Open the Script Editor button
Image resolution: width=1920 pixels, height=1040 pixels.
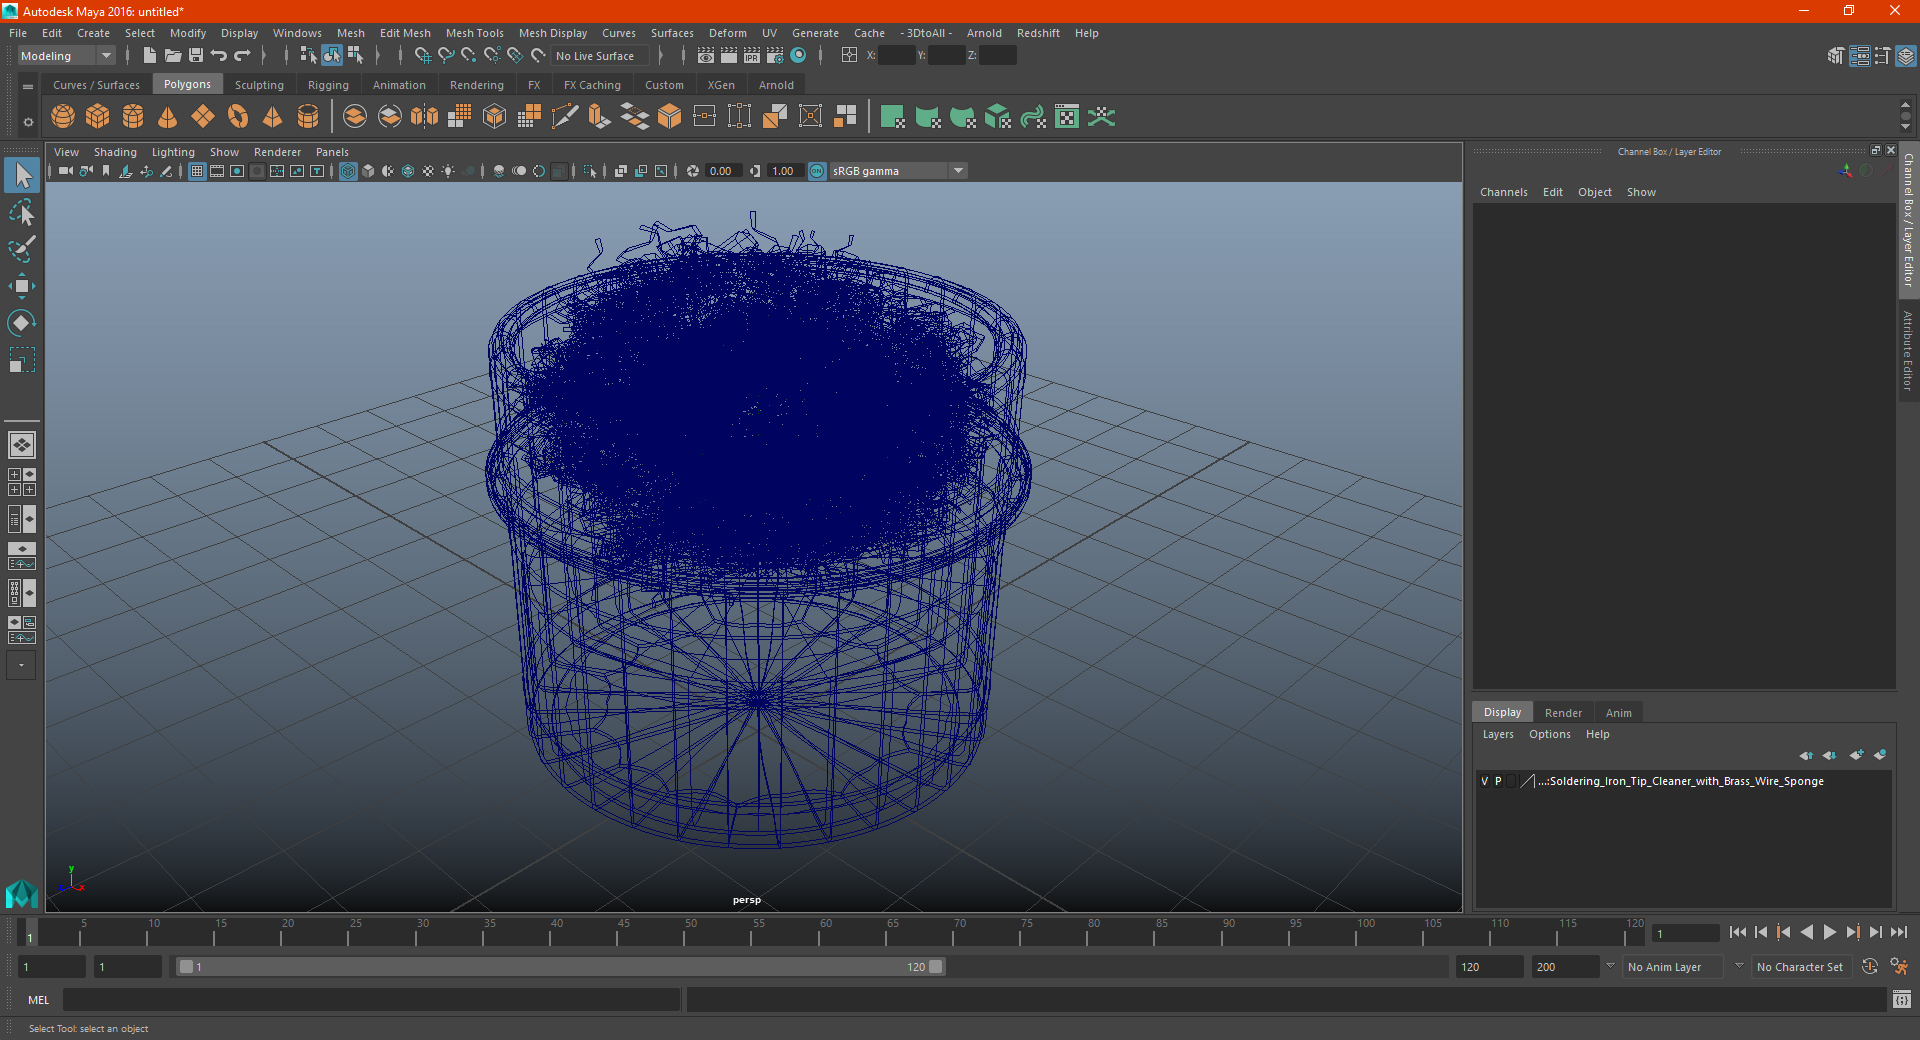click(x=1902, y=999)
